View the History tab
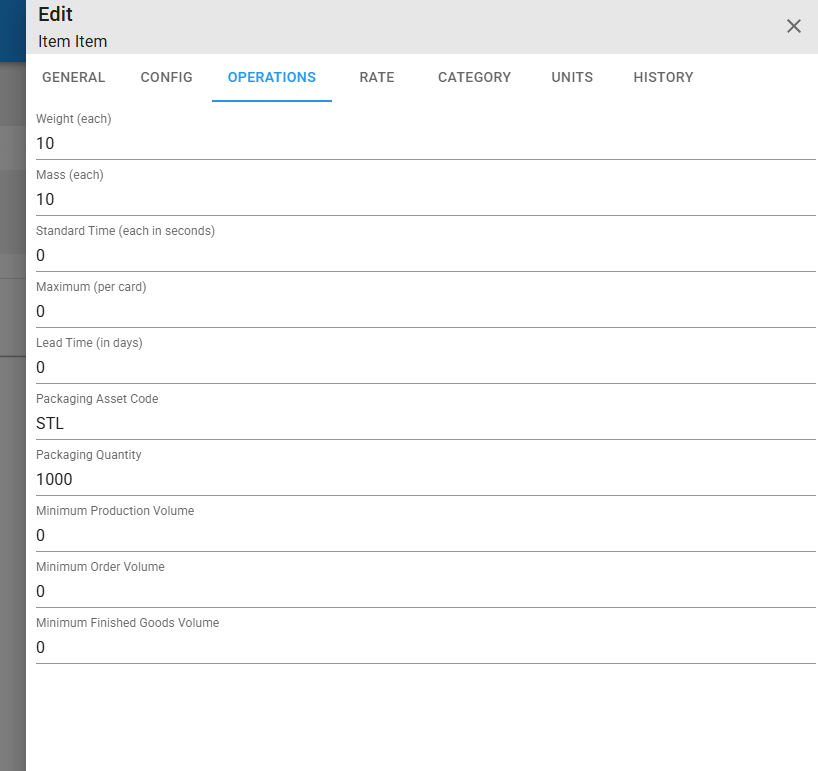This screenshot has height=771, width=818. [663, 77]
